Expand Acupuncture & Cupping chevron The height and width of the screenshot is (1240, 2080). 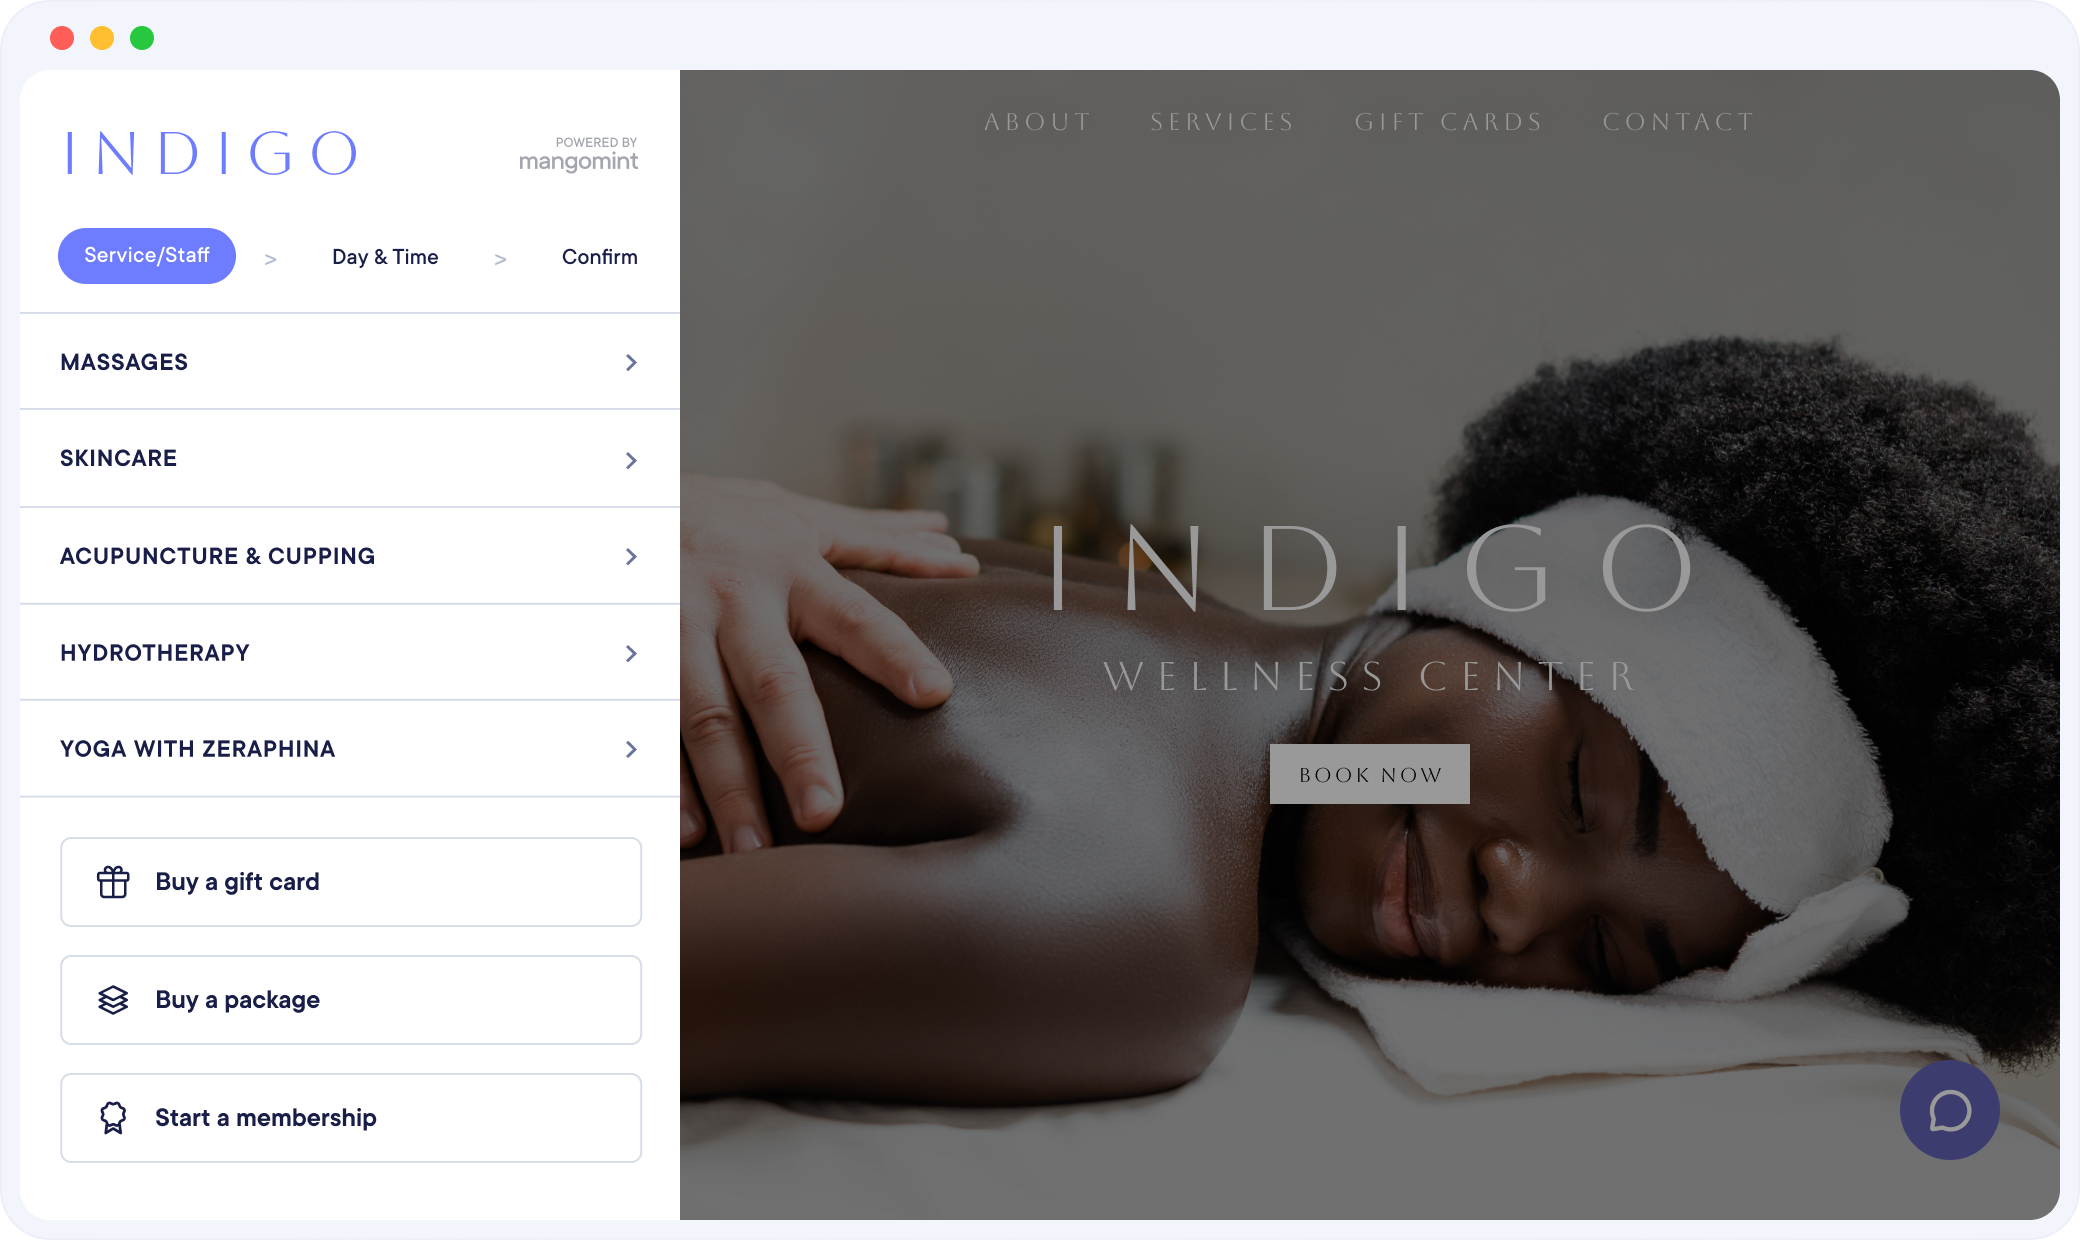click(x=631, y=556)
